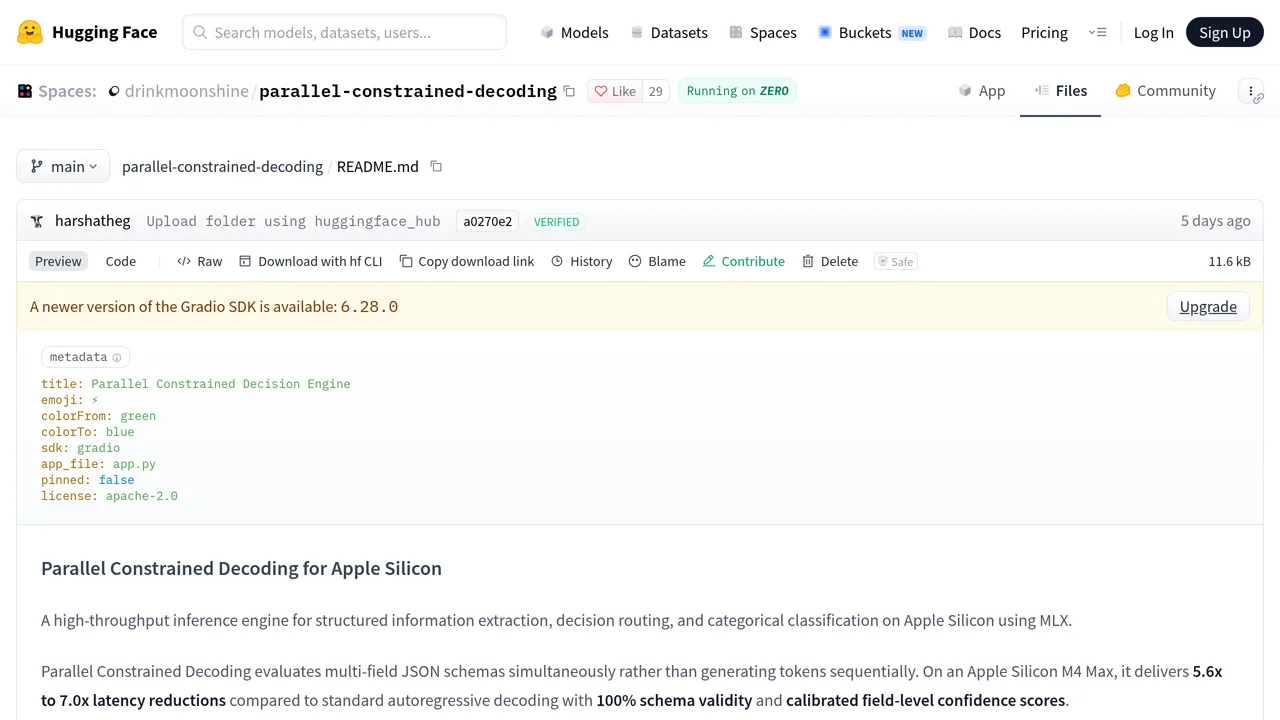Click the search magnifier icon

tap(200, 32)
